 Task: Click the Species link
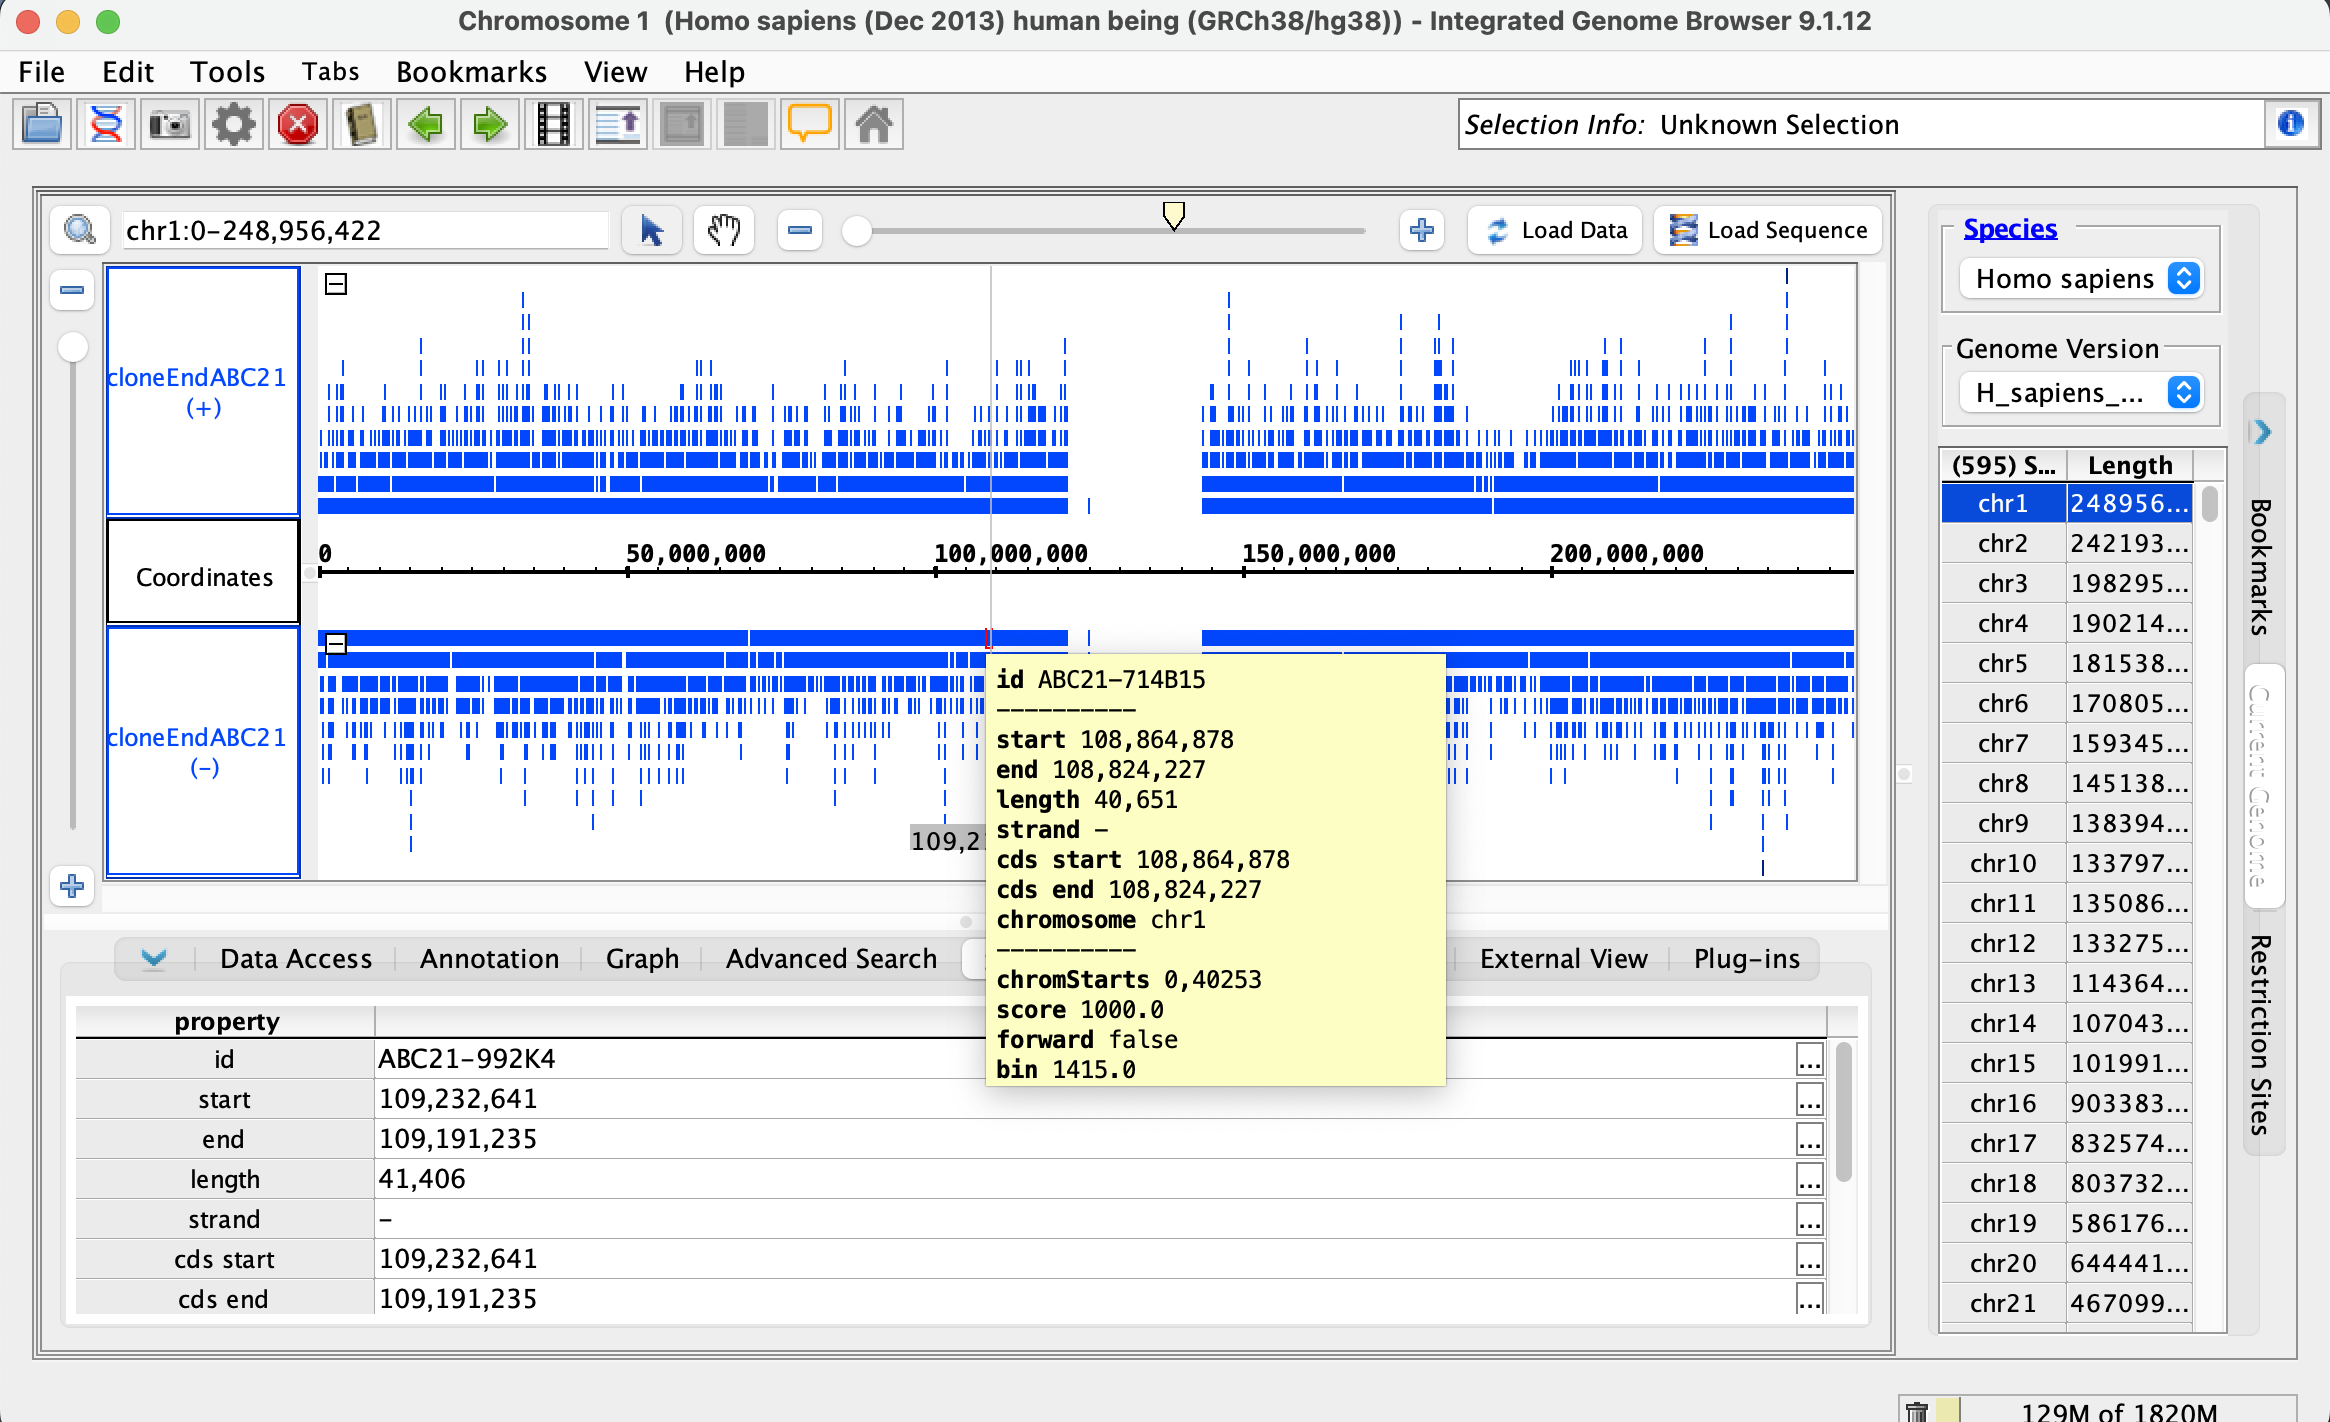click(2010, 229)
